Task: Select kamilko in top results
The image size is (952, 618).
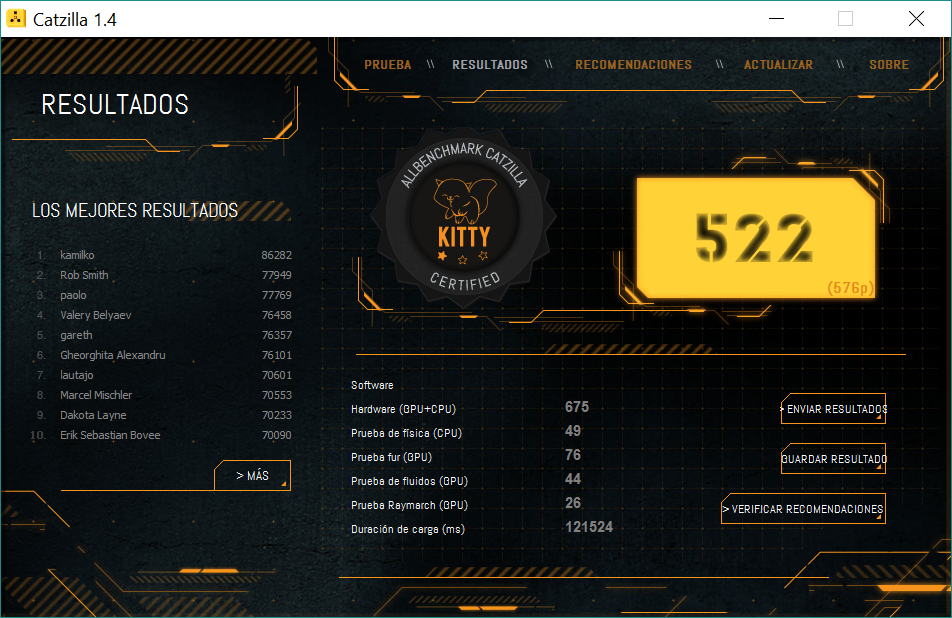Action: pos(77,255)
